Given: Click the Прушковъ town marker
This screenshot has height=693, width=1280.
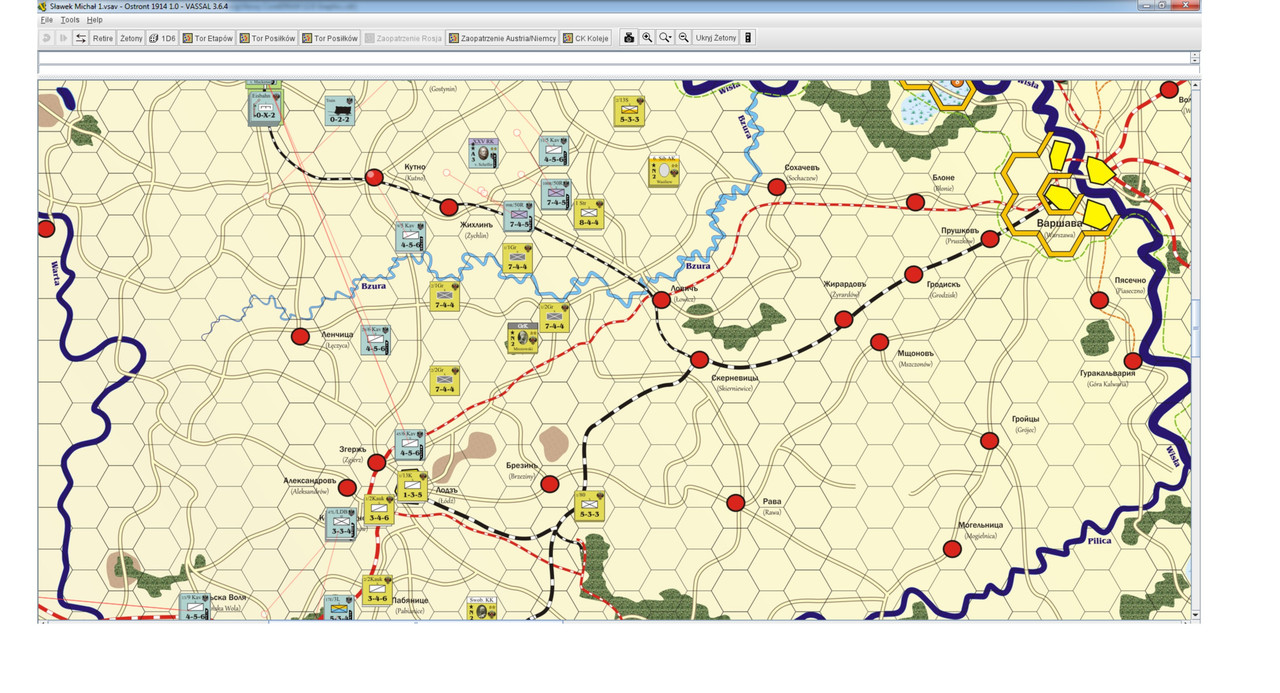Looking at the screenshot, I should pos(990,239).
